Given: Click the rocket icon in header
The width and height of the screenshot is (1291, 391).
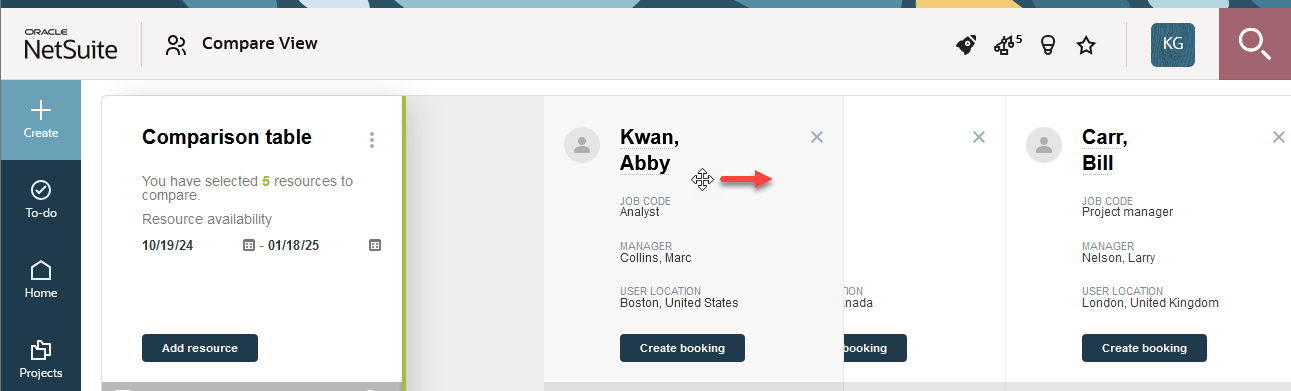Looking at the screenshot, I should coord(966,45).
